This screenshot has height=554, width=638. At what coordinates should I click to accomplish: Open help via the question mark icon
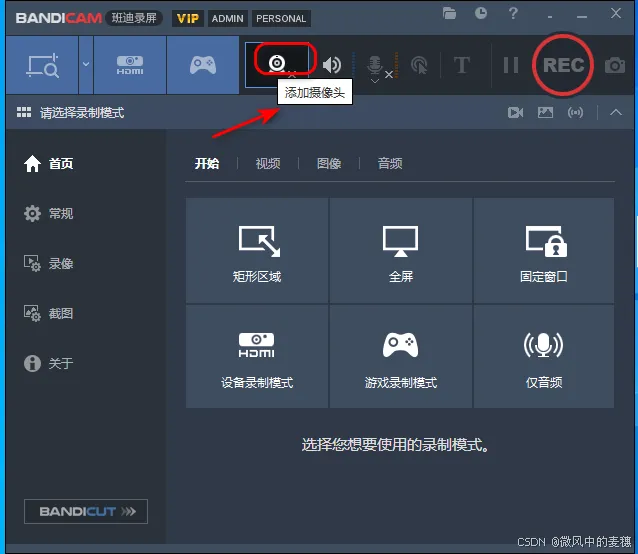tap(513, 13)
